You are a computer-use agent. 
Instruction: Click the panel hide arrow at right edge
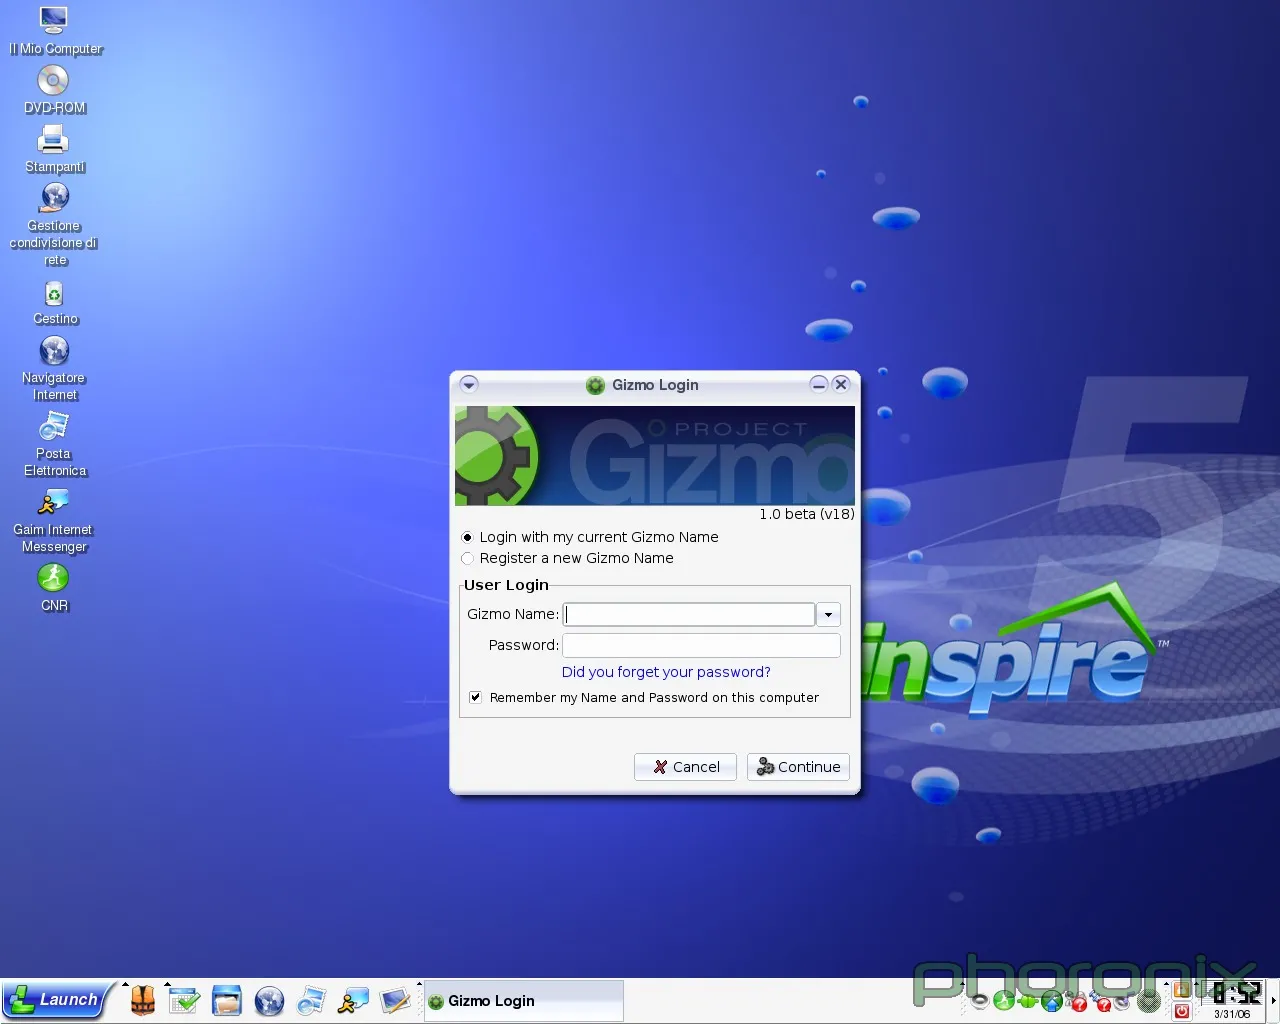(x=1272, y=1000)
